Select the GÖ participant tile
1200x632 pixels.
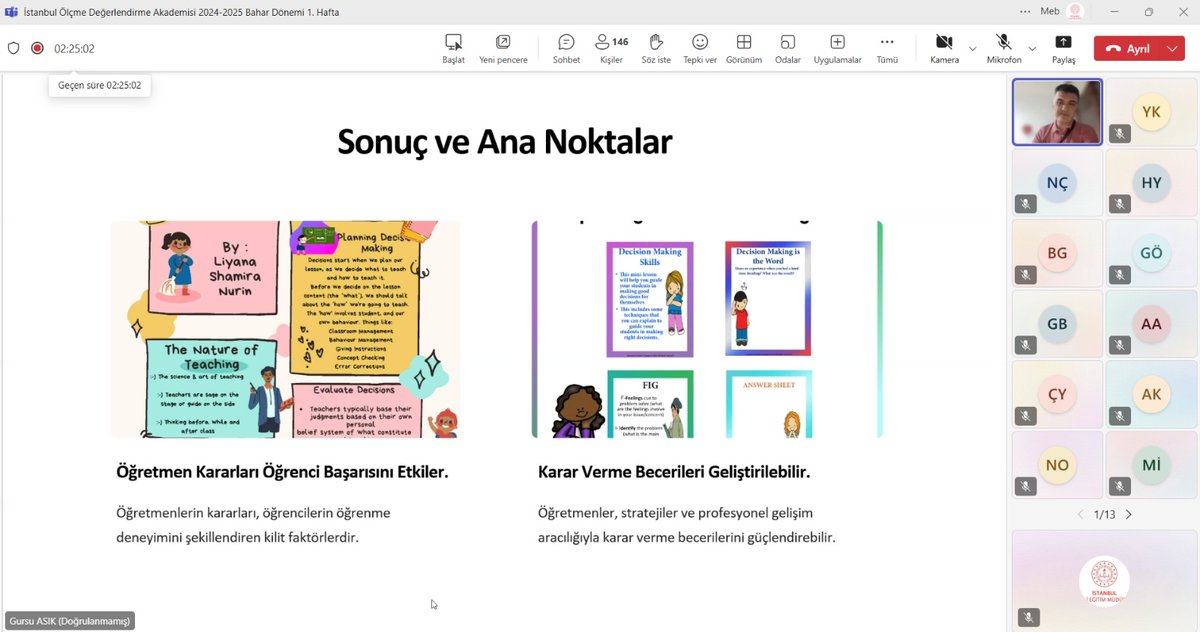pyautogui.click(x=1151, y=253)
